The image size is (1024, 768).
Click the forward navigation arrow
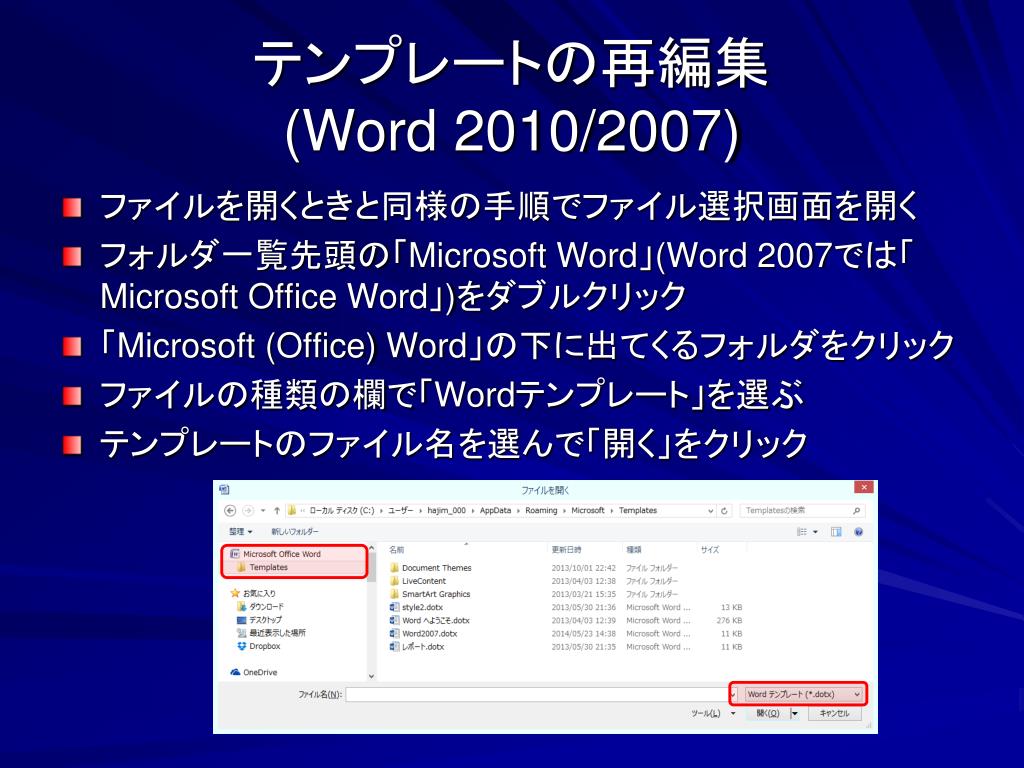click(x=248, y=511)
